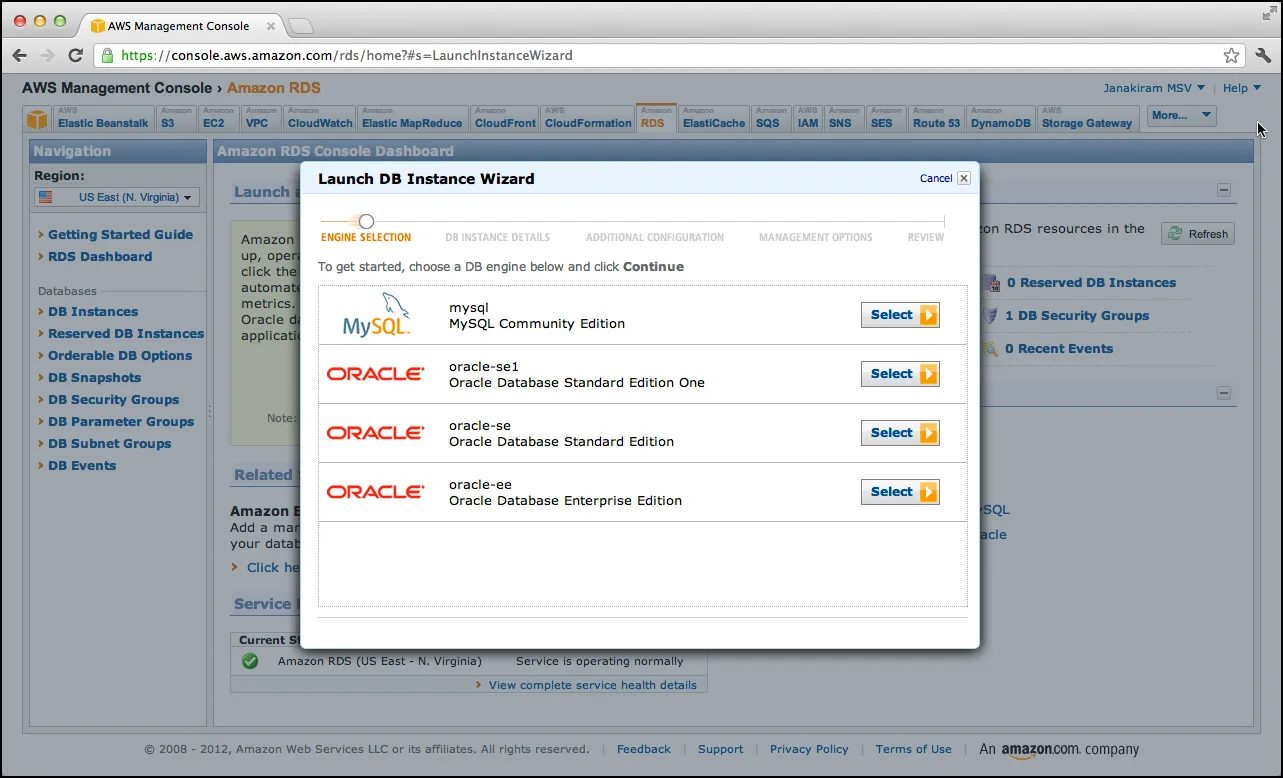Click the orange AWS cube icon

[37, 120]
